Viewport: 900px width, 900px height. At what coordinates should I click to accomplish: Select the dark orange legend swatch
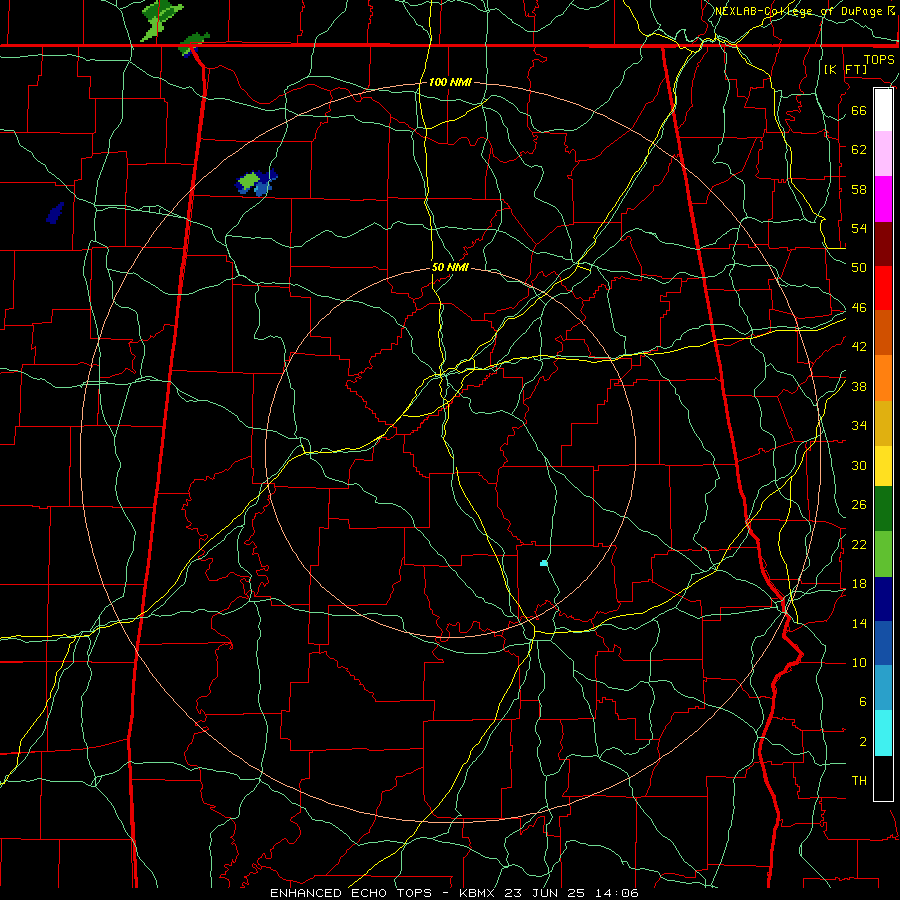click(x=883, y=333)
